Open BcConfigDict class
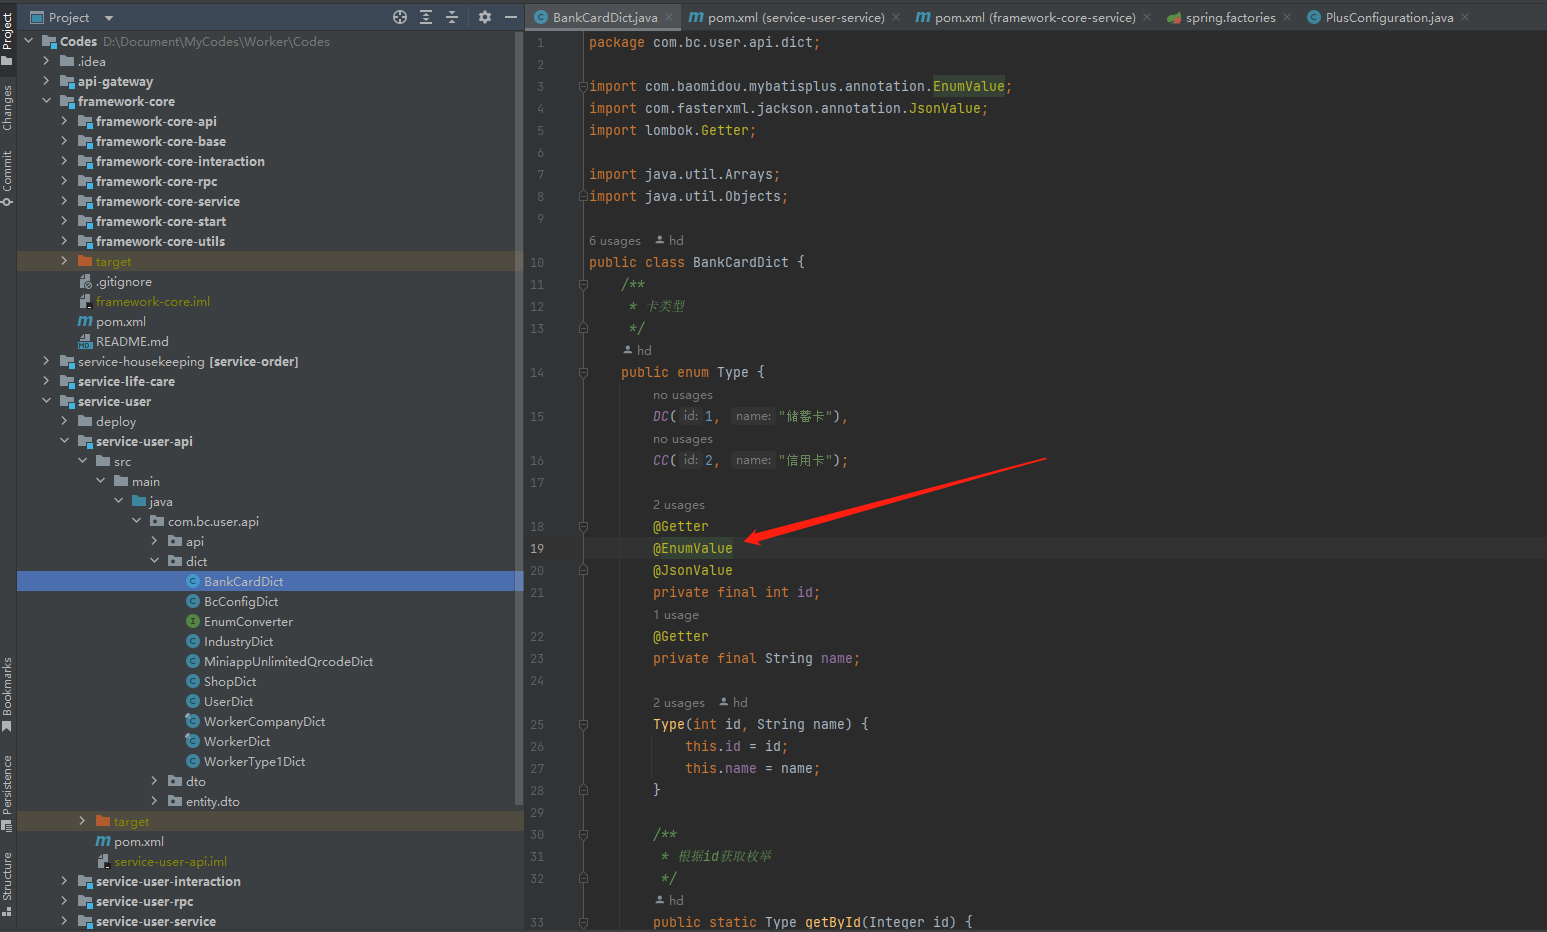 click(241, 601)
